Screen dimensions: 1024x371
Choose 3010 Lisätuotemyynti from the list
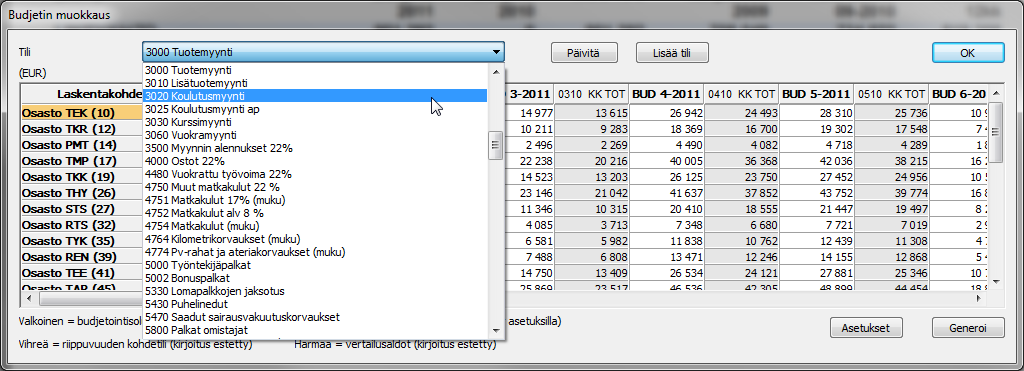(x=315, y=83)
